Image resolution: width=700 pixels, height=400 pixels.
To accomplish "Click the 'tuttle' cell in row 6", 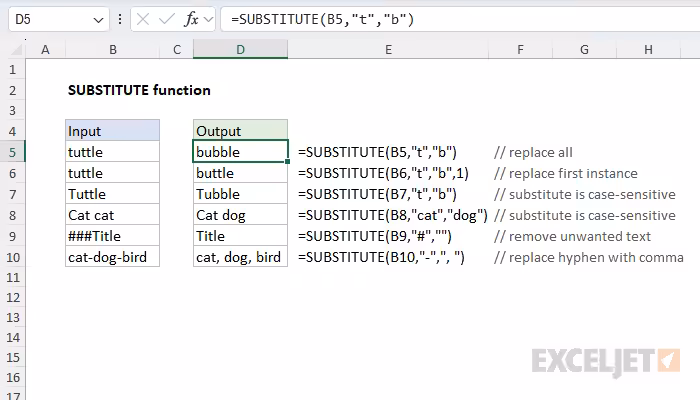I will [x=112, y=173].
